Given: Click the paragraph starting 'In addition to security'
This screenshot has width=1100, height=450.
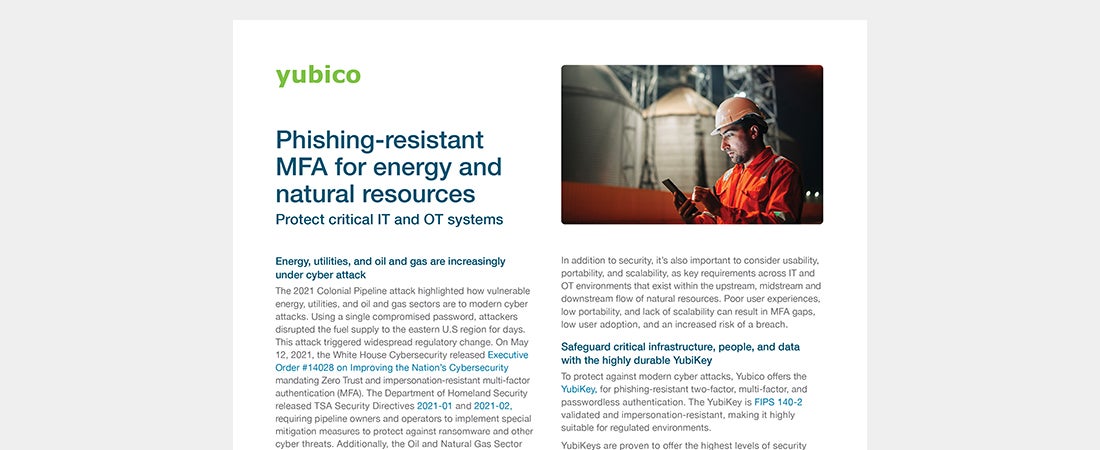Looking at the screenshot, I should coord(691,292).
